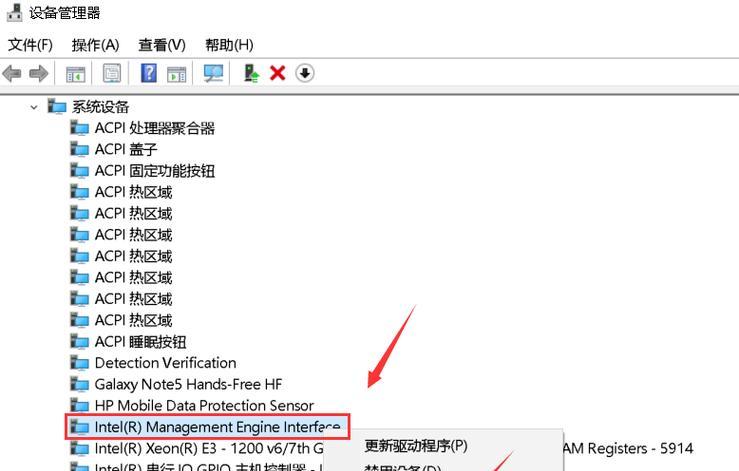Click the icon beside Detection Verification
Viewport: 739px width, 471px height.
pos(80,363)
